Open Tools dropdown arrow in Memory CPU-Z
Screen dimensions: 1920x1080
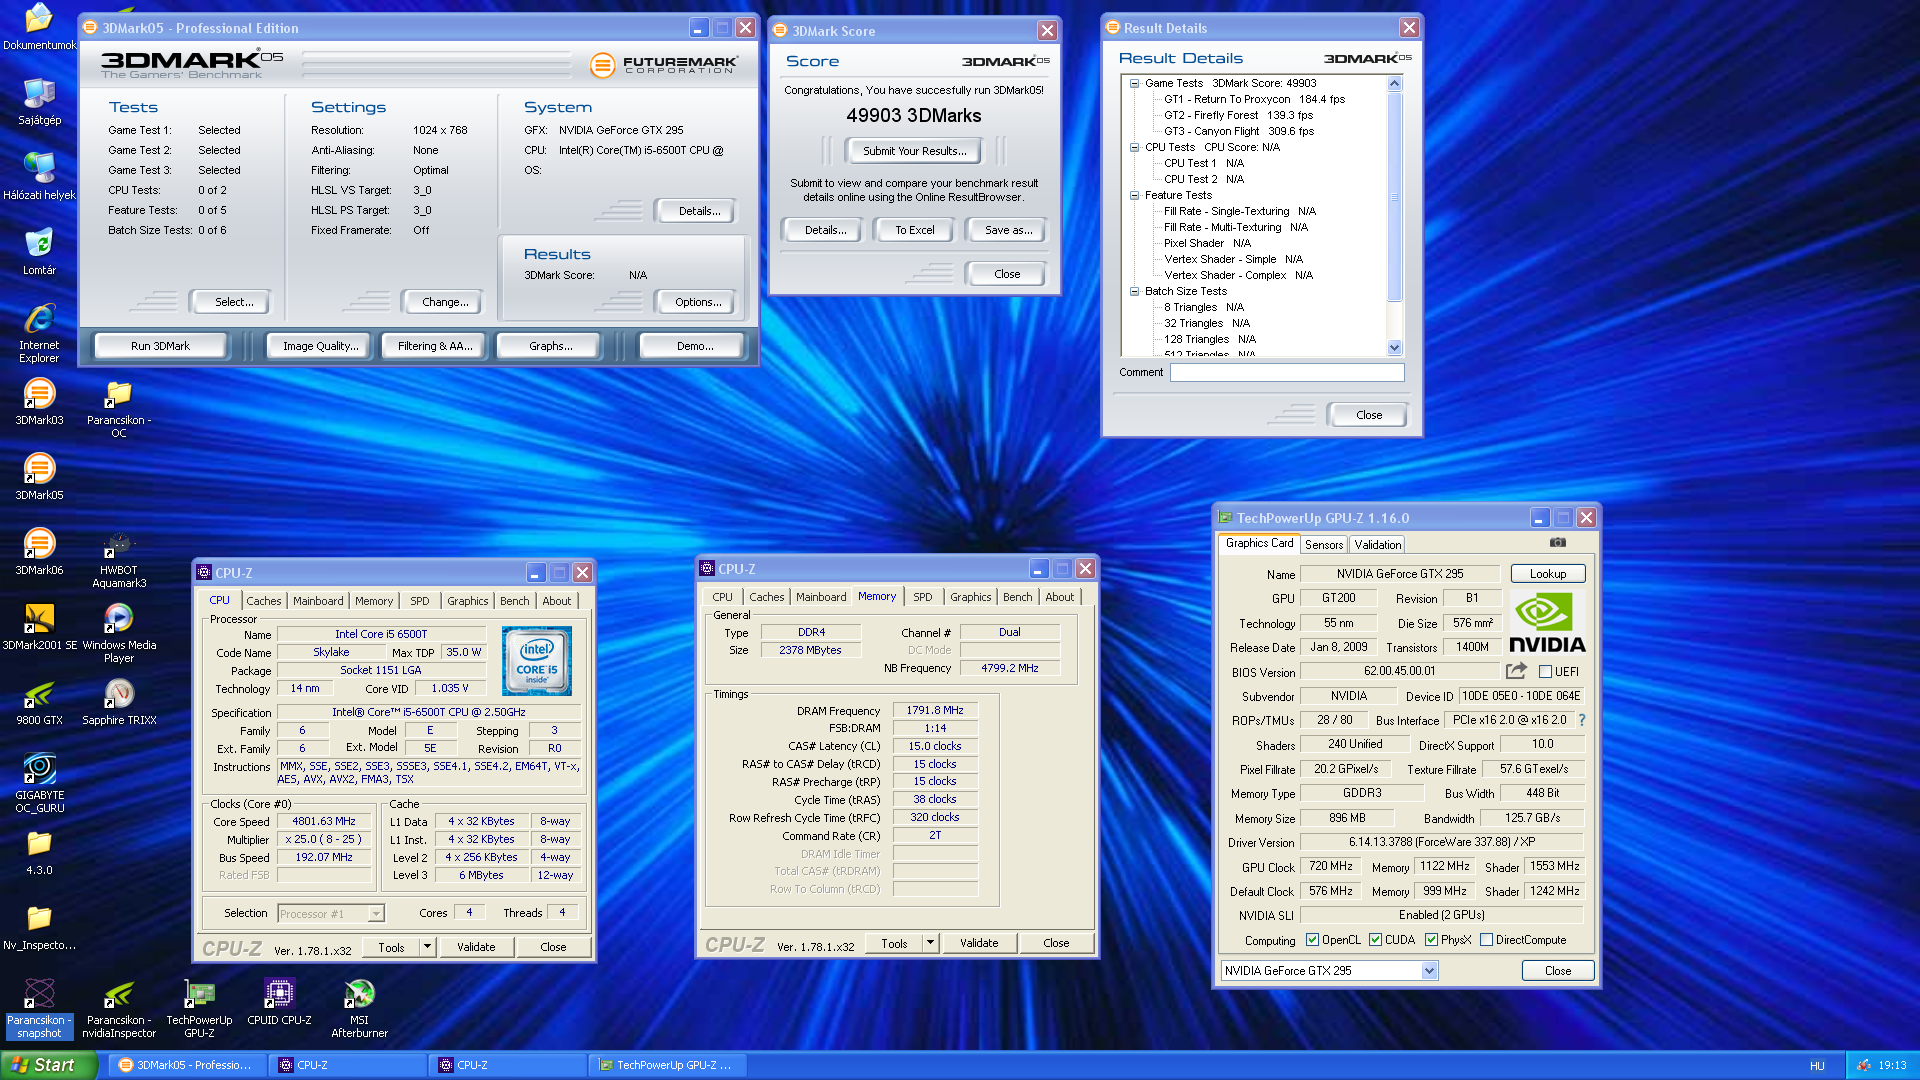pyautogui.click(x=930, y=943)
